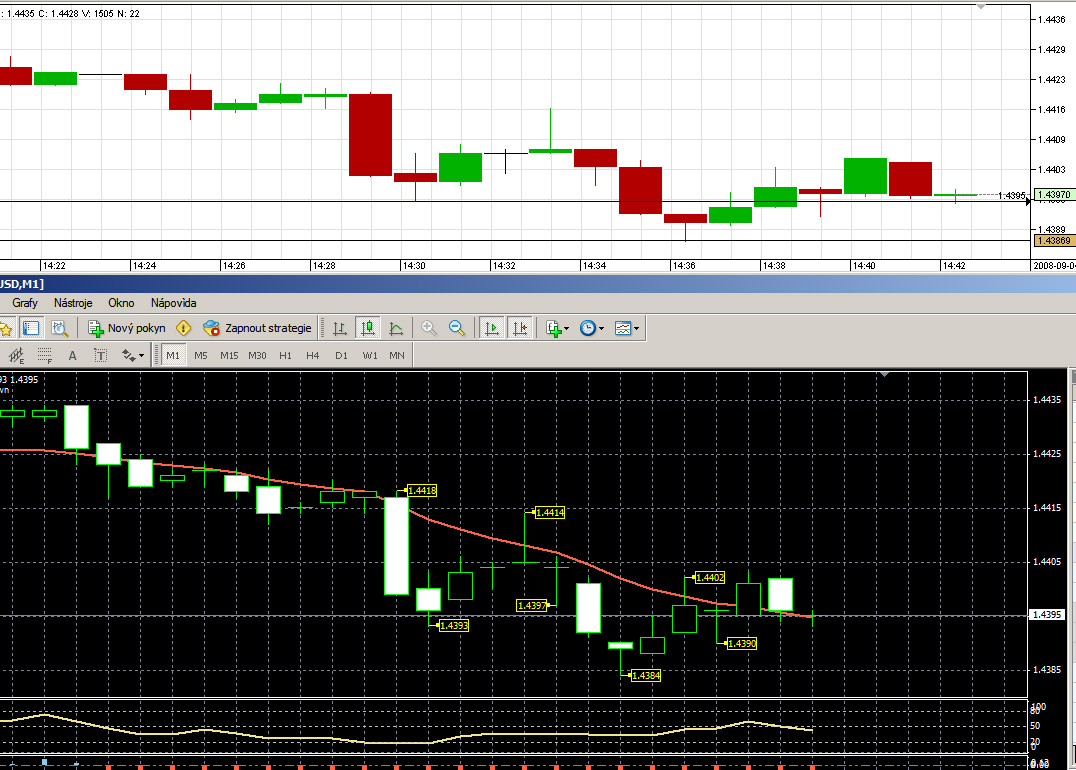
Task: Toggle the candlestick chart type
Action: 368,328
